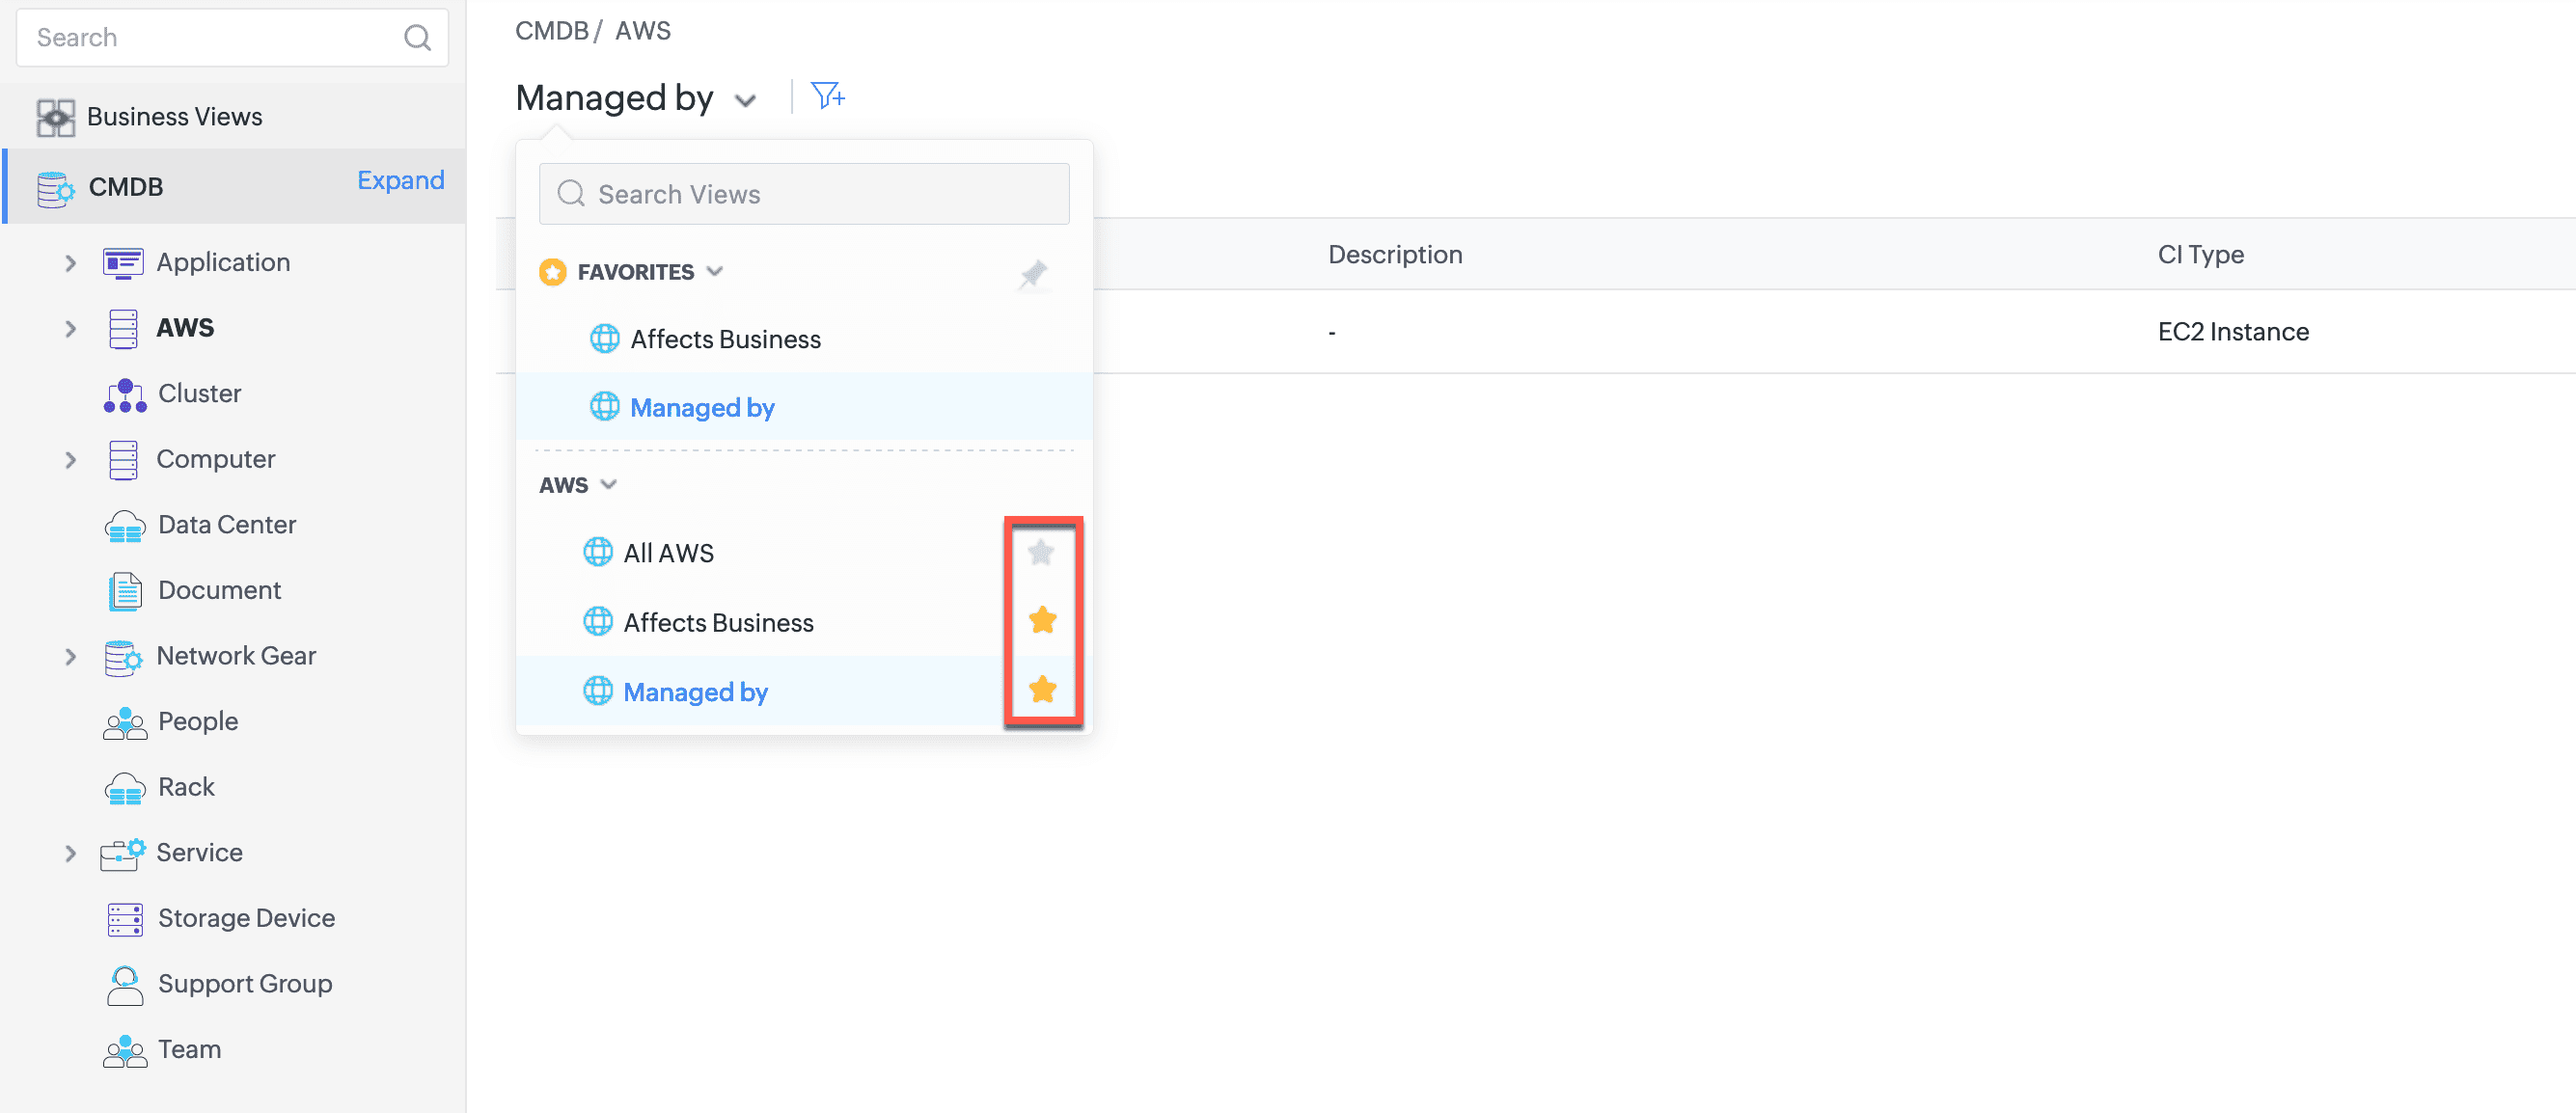Click the sidebar search magnifier icon
This screenshot has width=2576, height=1113.
tap(417, 38)
